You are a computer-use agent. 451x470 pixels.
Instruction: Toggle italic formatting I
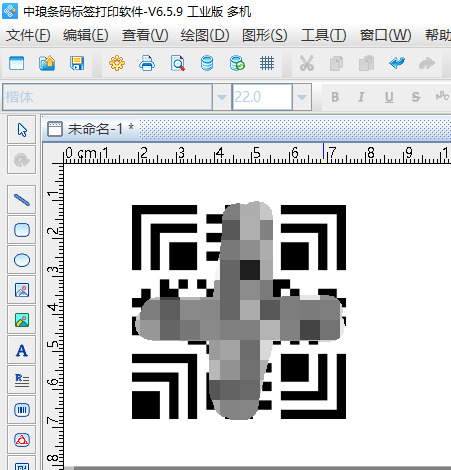(x=361, y=97)
